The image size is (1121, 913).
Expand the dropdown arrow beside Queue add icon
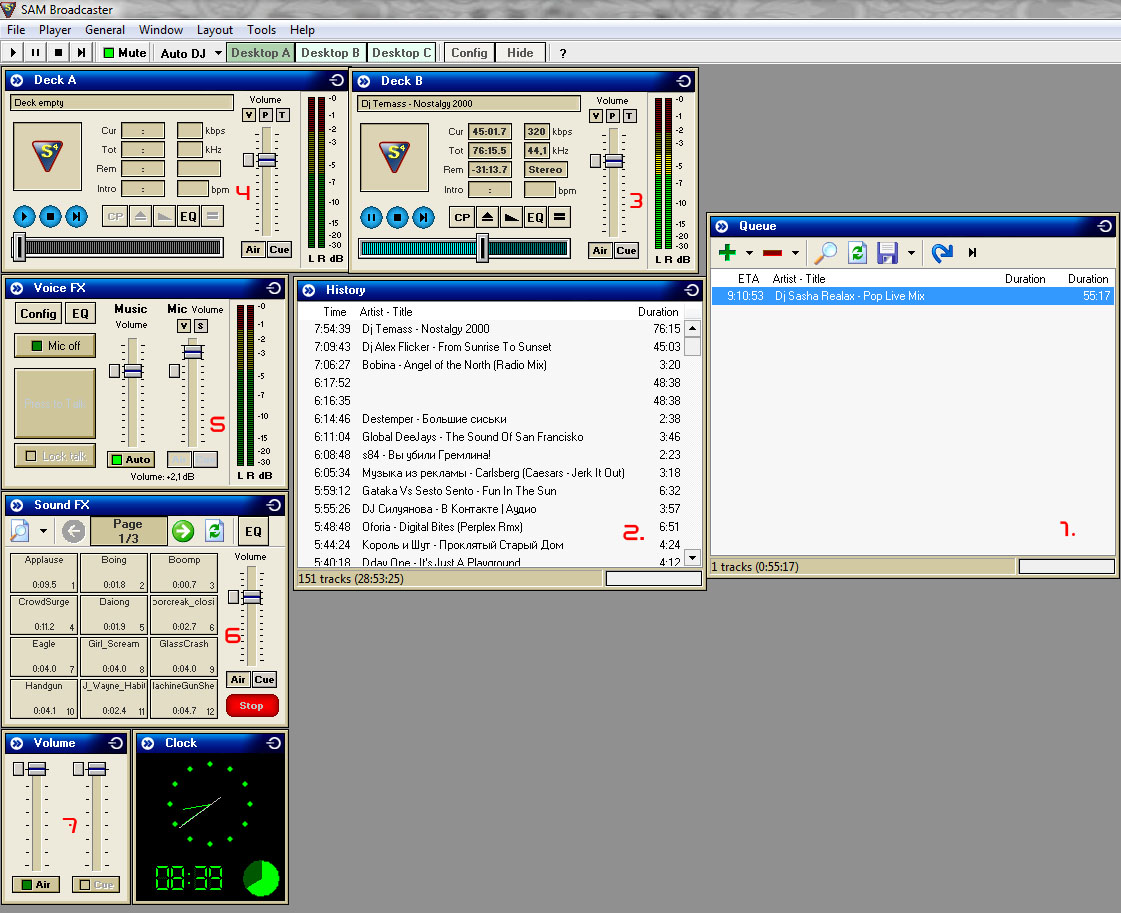749,254
